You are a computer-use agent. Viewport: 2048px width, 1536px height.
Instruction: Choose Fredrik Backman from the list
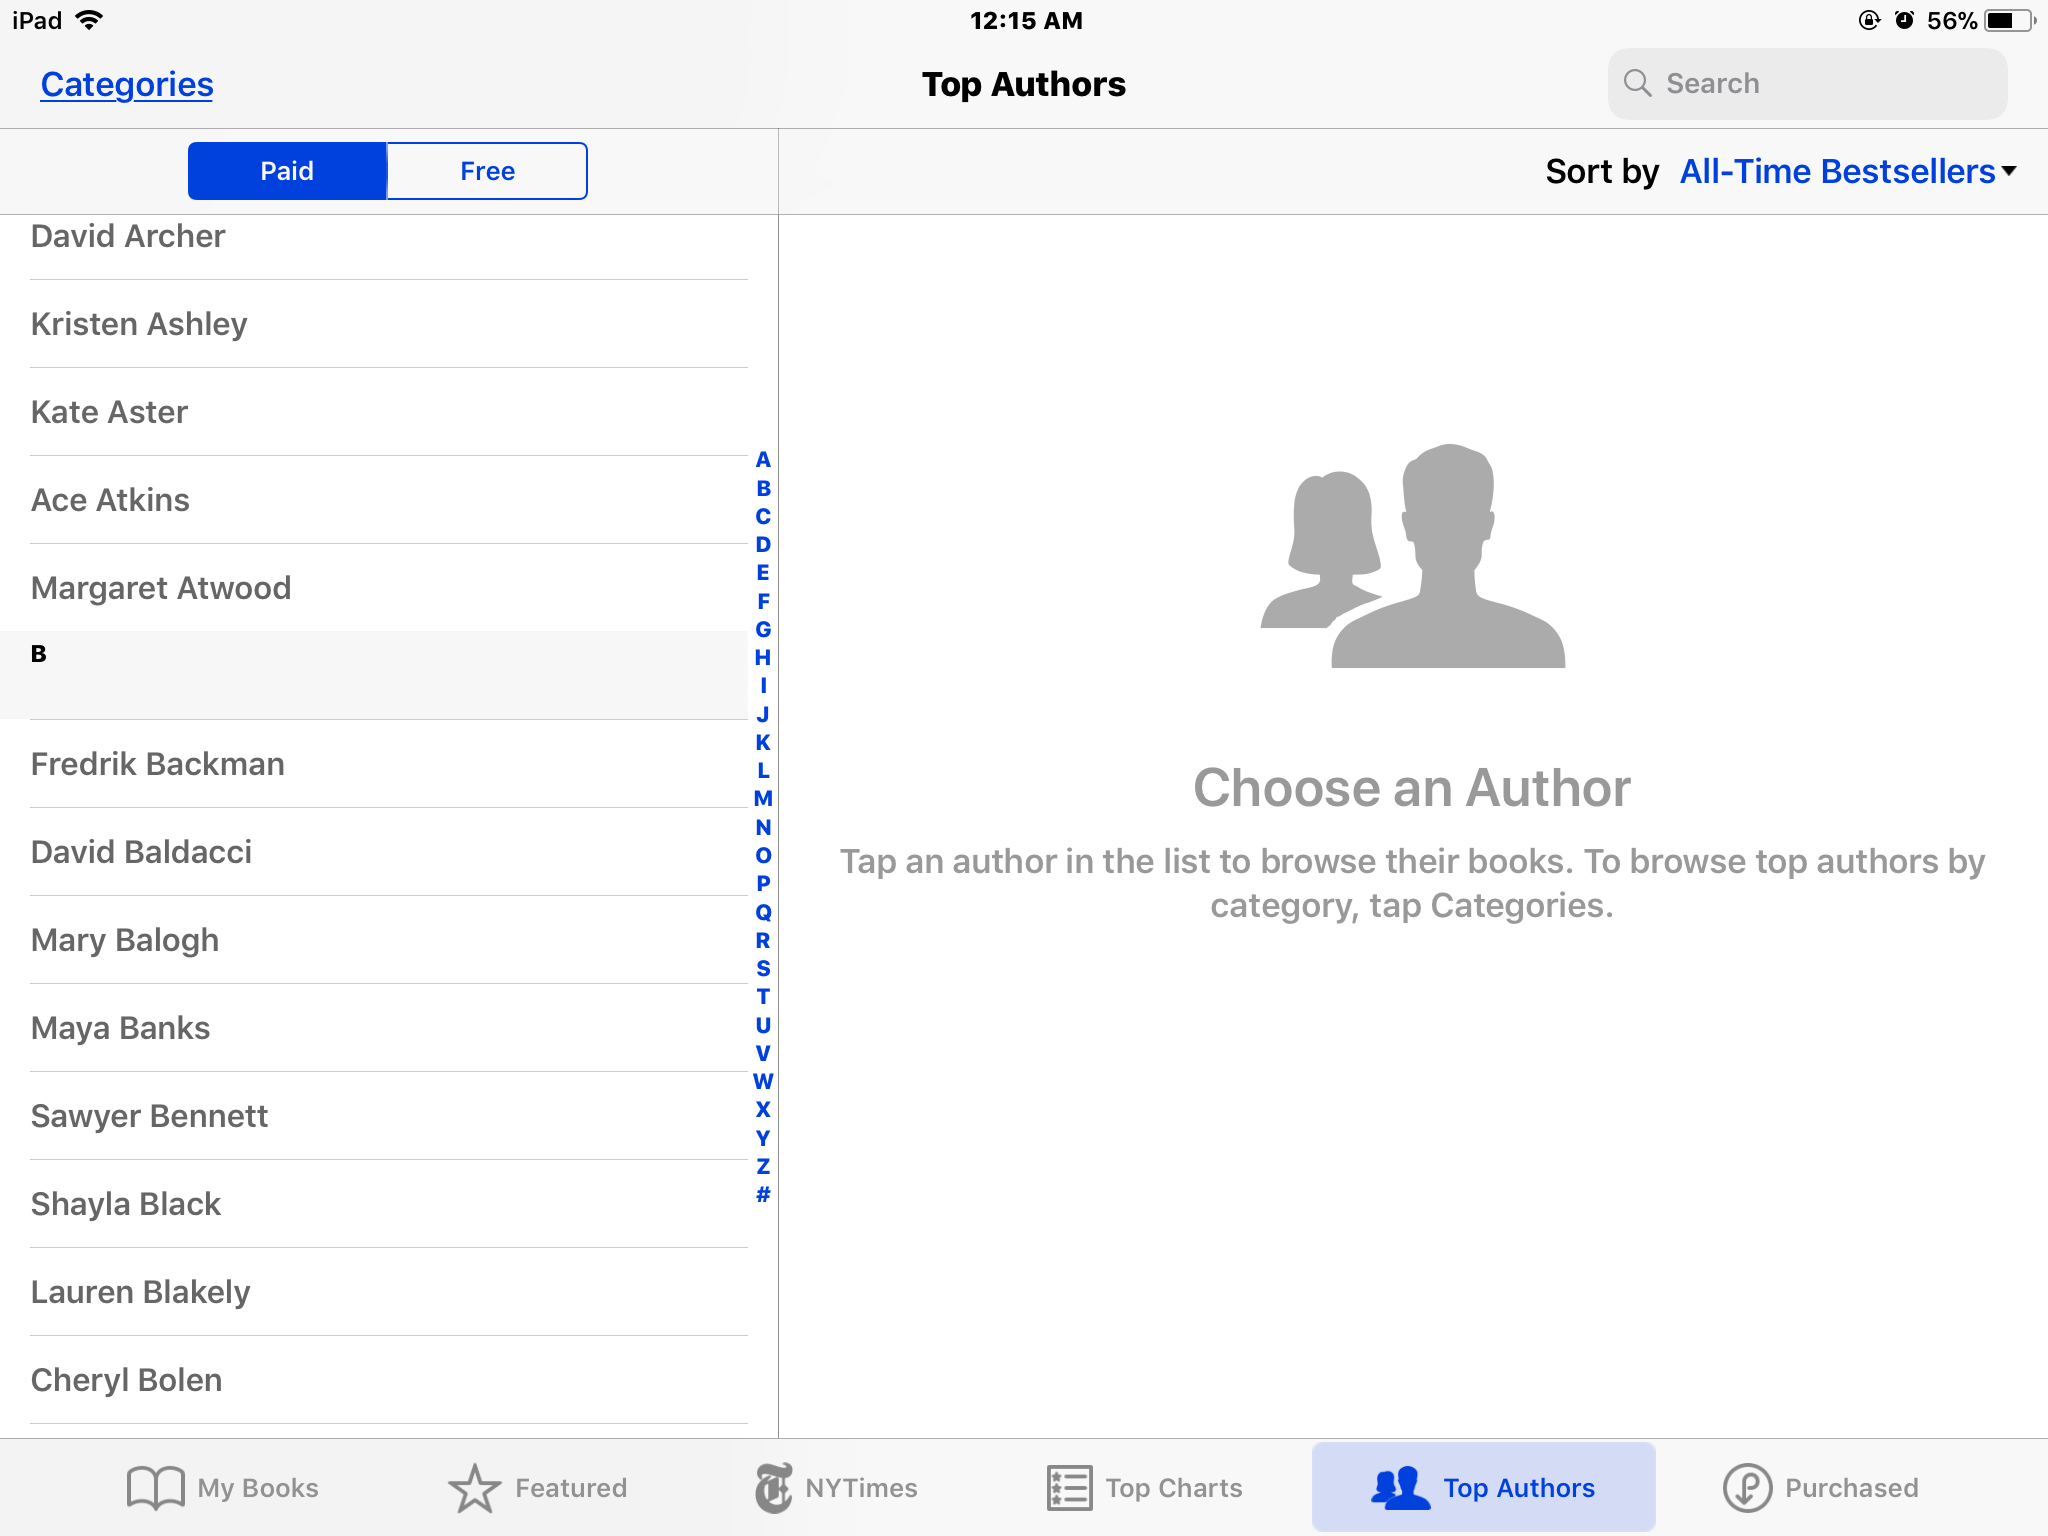(158, 764)
